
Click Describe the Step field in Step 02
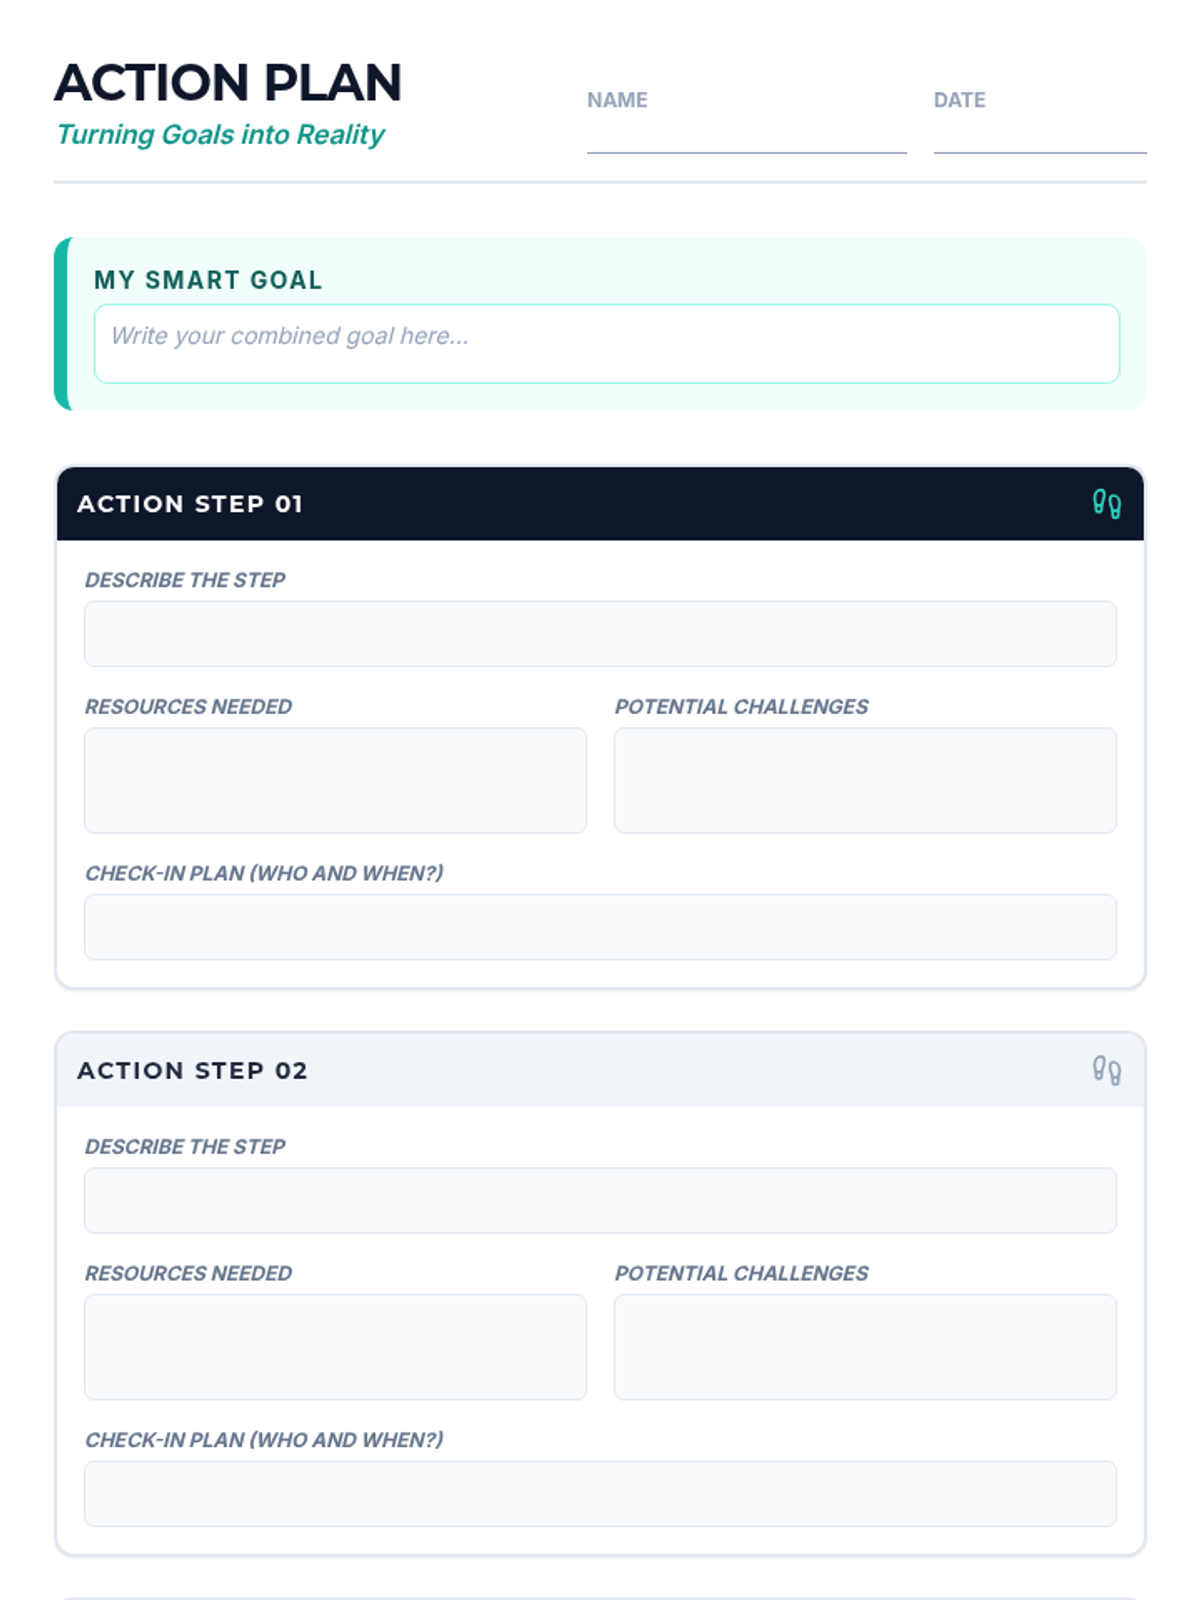[x=600, y=1200]
